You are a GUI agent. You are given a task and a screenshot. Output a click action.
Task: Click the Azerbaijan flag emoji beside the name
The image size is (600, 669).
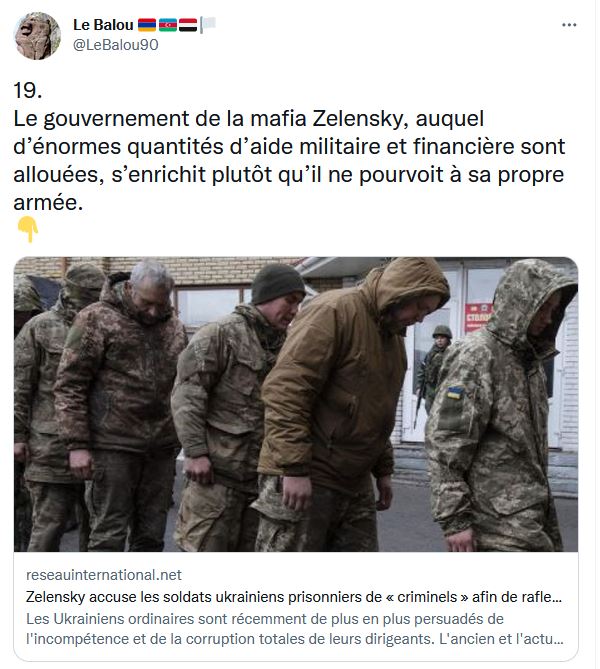click(x=168, y=25)
